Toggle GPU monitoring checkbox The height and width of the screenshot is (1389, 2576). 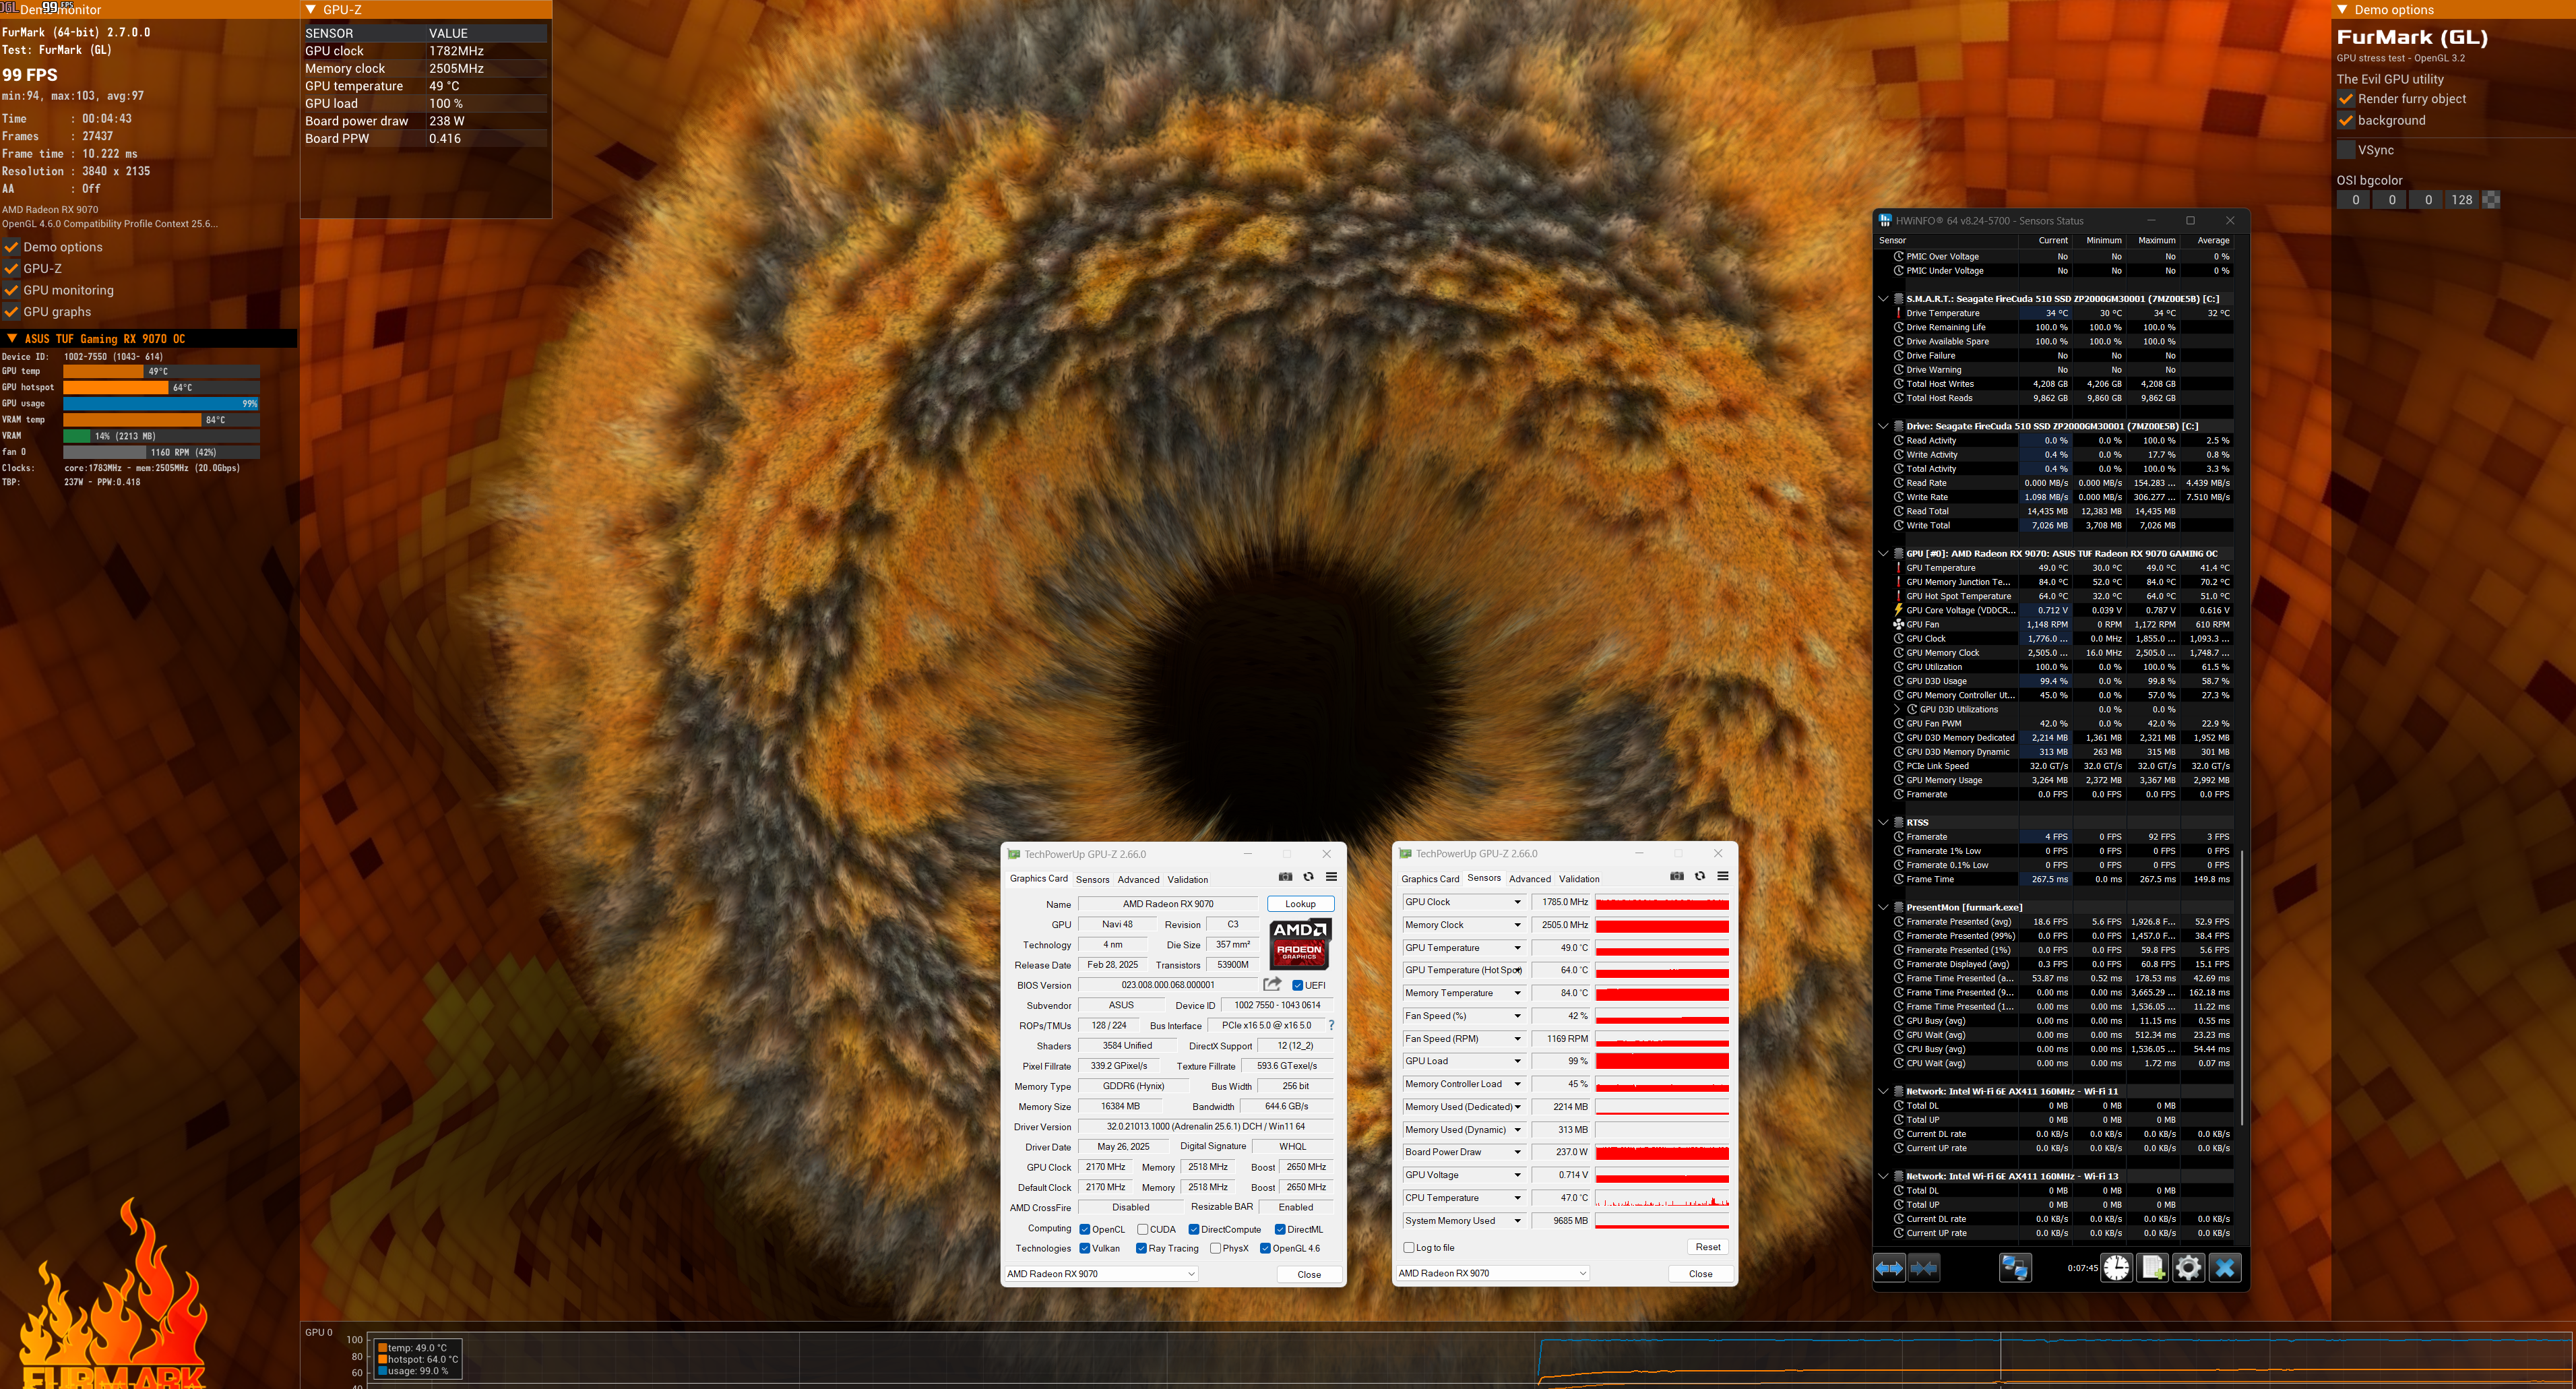tap(12, 290)
